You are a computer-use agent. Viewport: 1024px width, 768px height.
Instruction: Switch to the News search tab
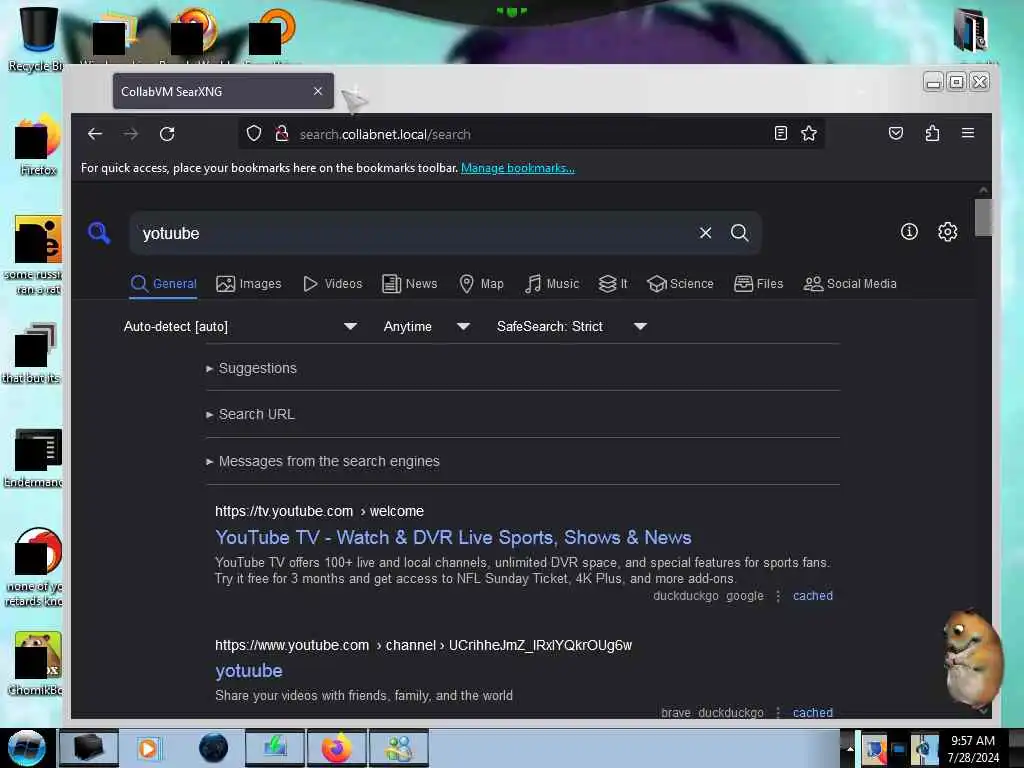pyautogui.click(x=409, y=284)
